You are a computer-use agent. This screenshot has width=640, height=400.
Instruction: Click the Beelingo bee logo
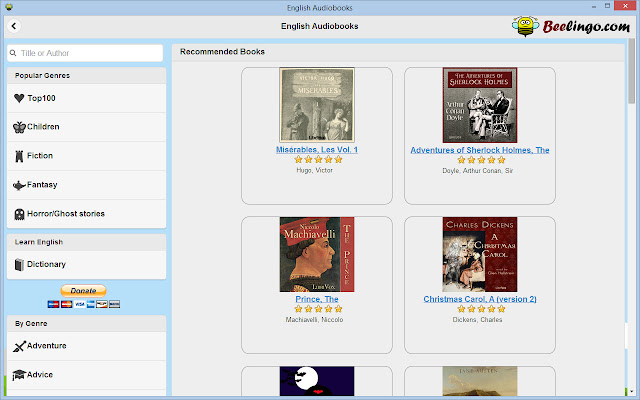(525, 27)
